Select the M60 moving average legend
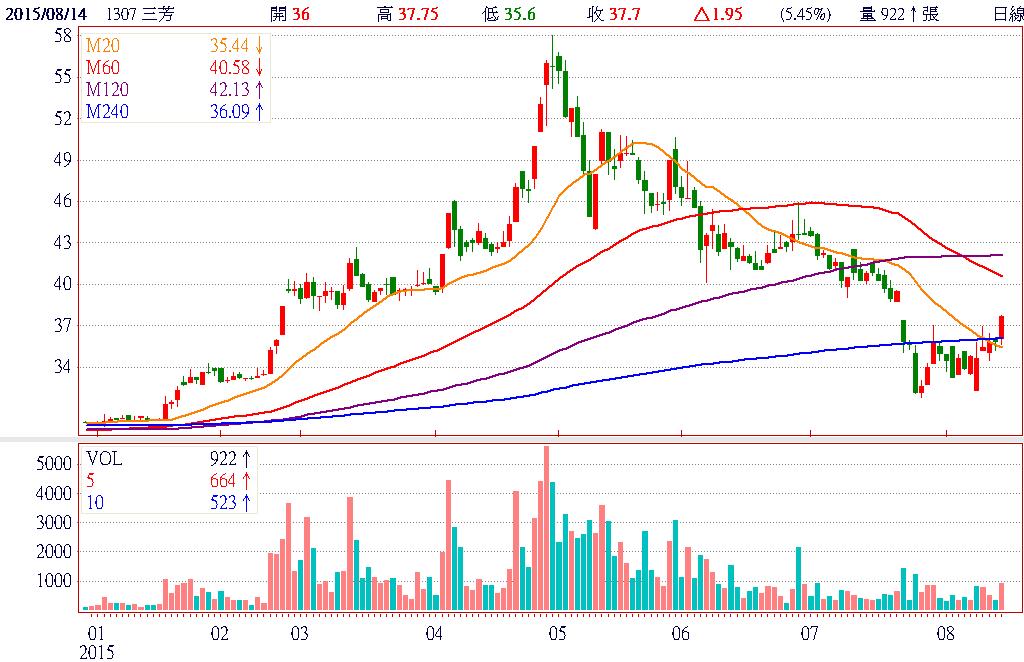Image resolution: width=1024 pixels, height=662 pixels. 102,68
